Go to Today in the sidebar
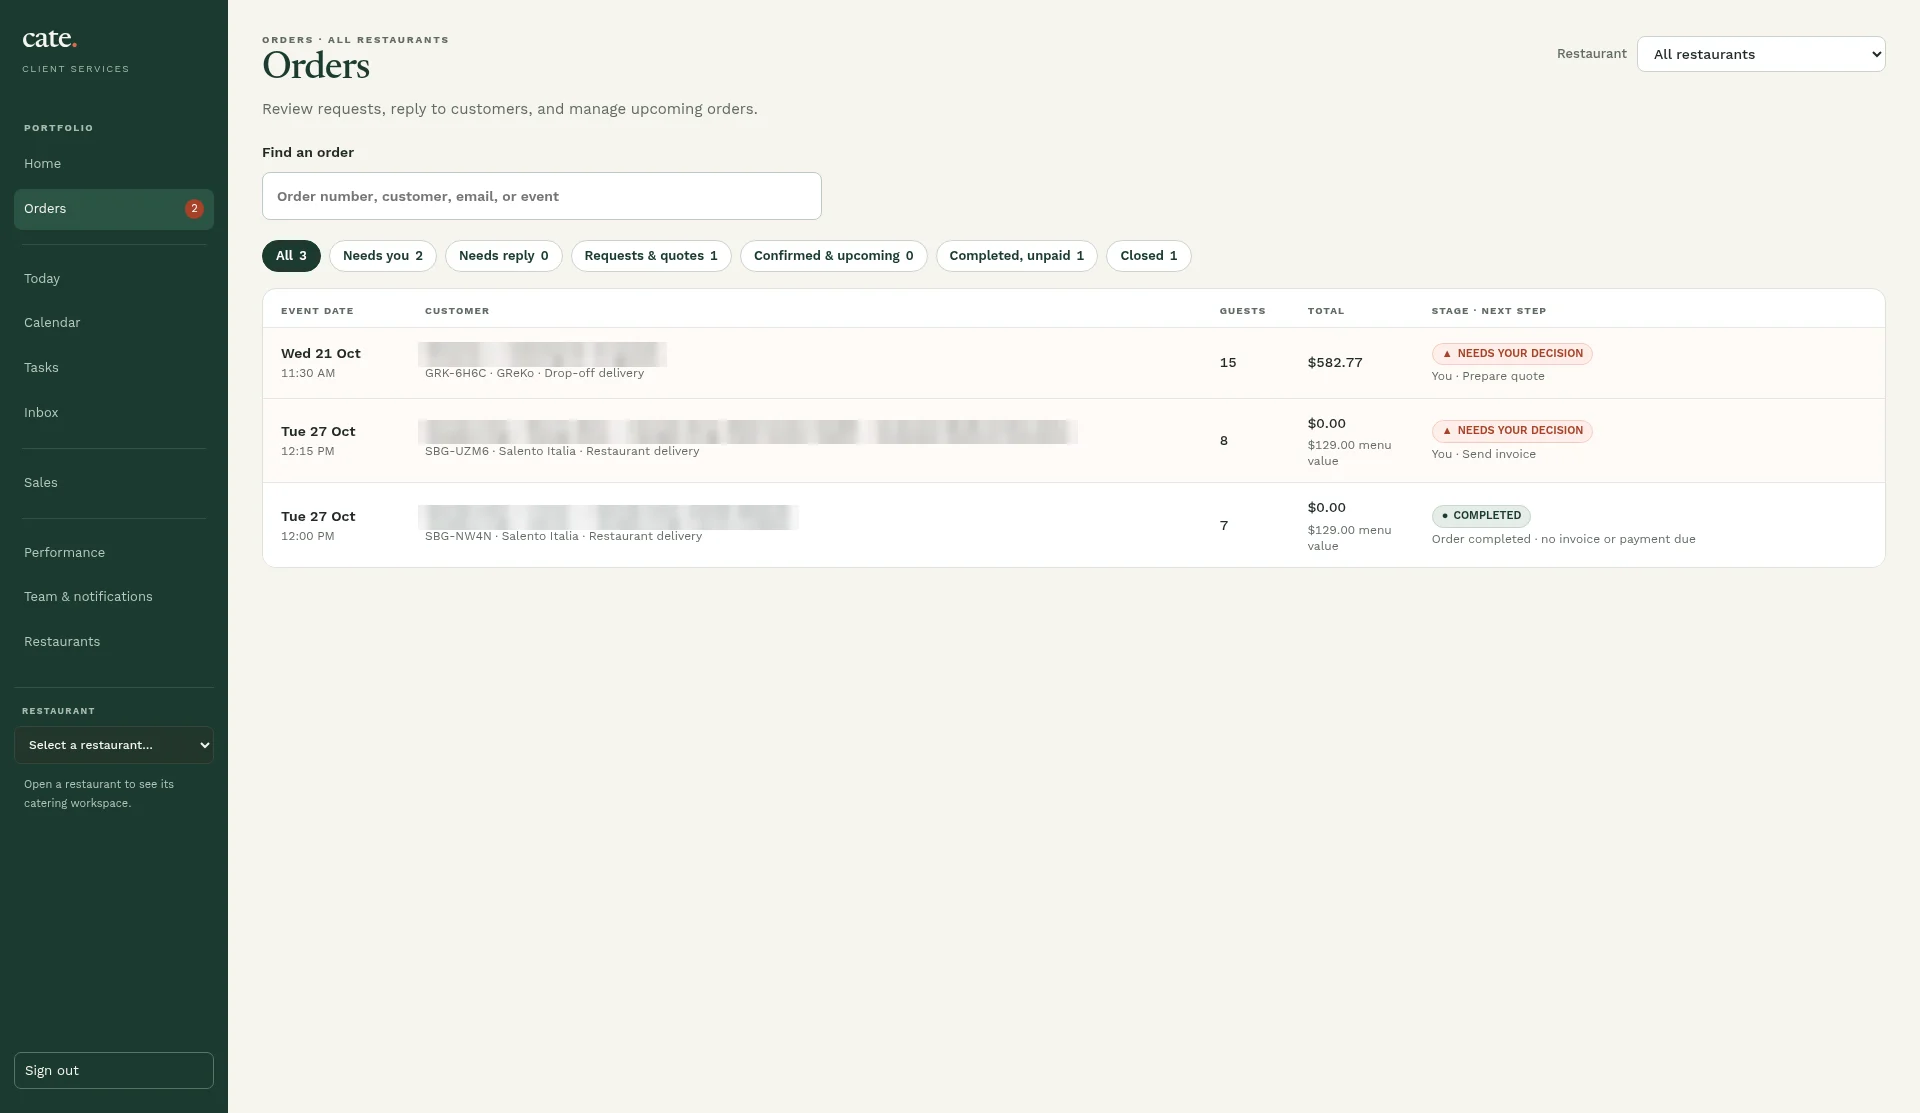 pyautogui.click(x=114, y=279)
